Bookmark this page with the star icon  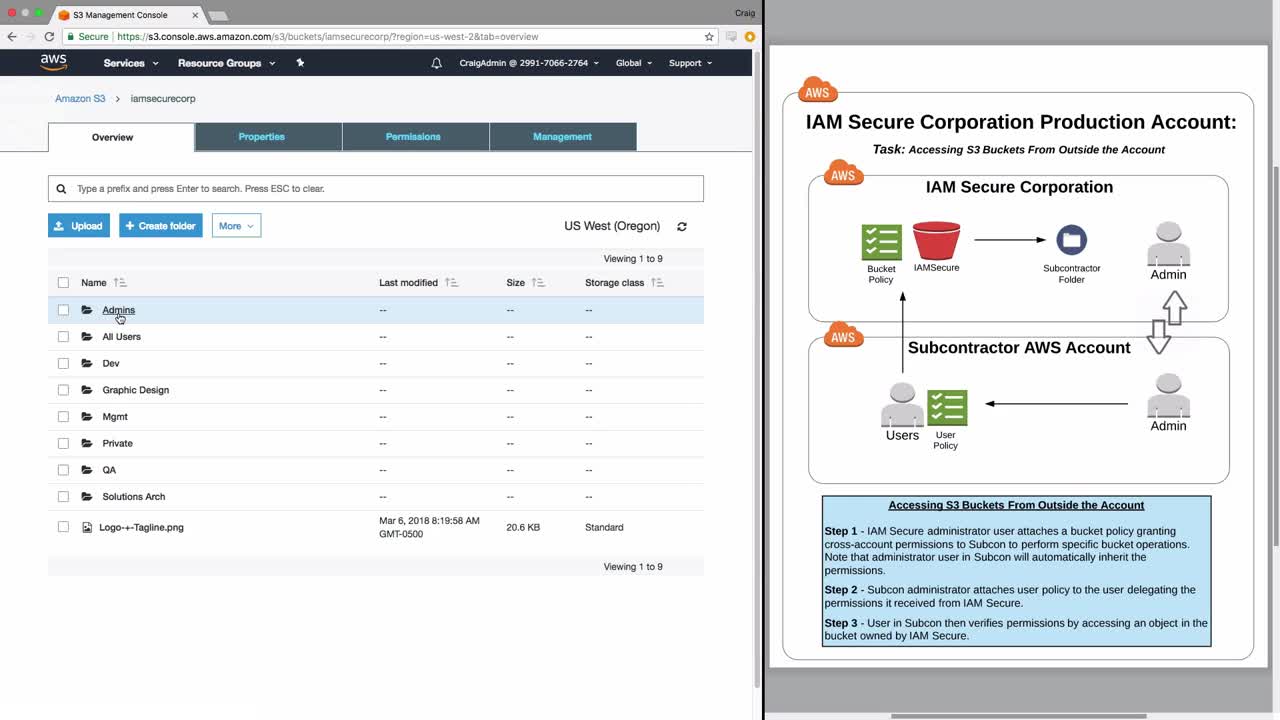click(709, 37)
